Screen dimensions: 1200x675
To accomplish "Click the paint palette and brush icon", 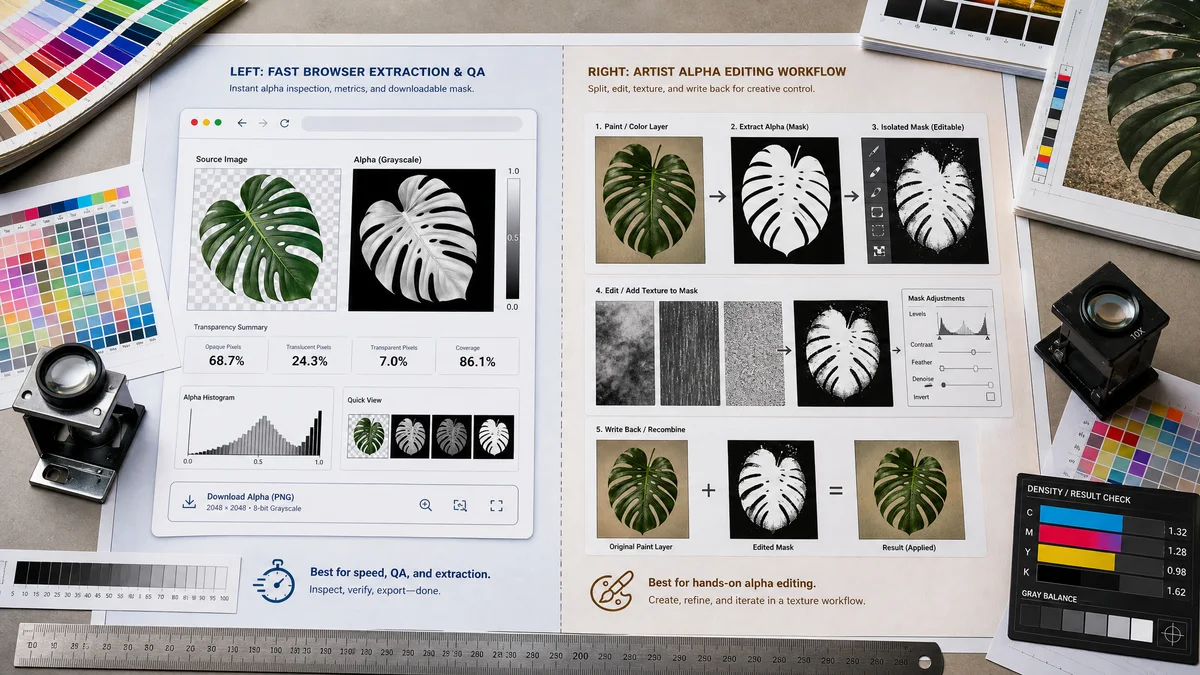I will 611,590.
